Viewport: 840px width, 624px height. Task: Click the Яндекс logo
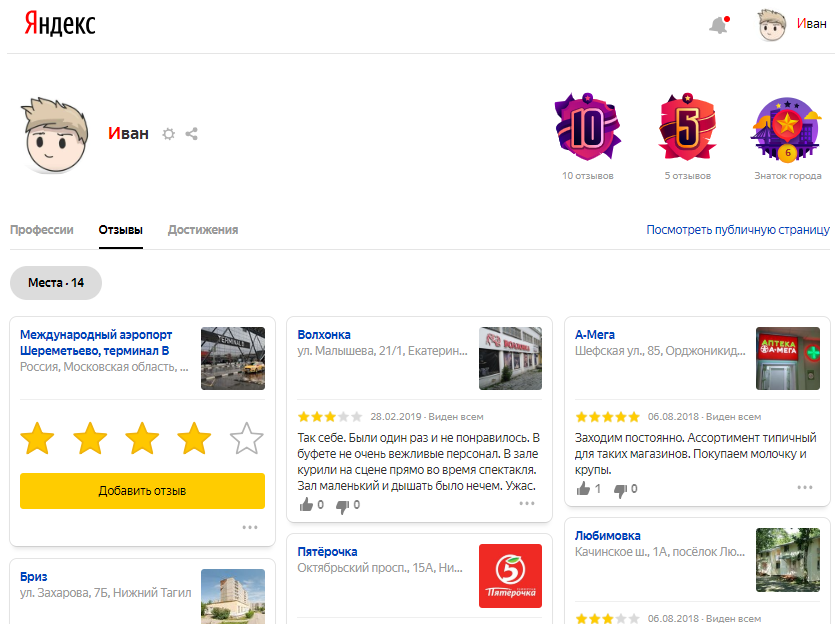click(x=60, y=25)
